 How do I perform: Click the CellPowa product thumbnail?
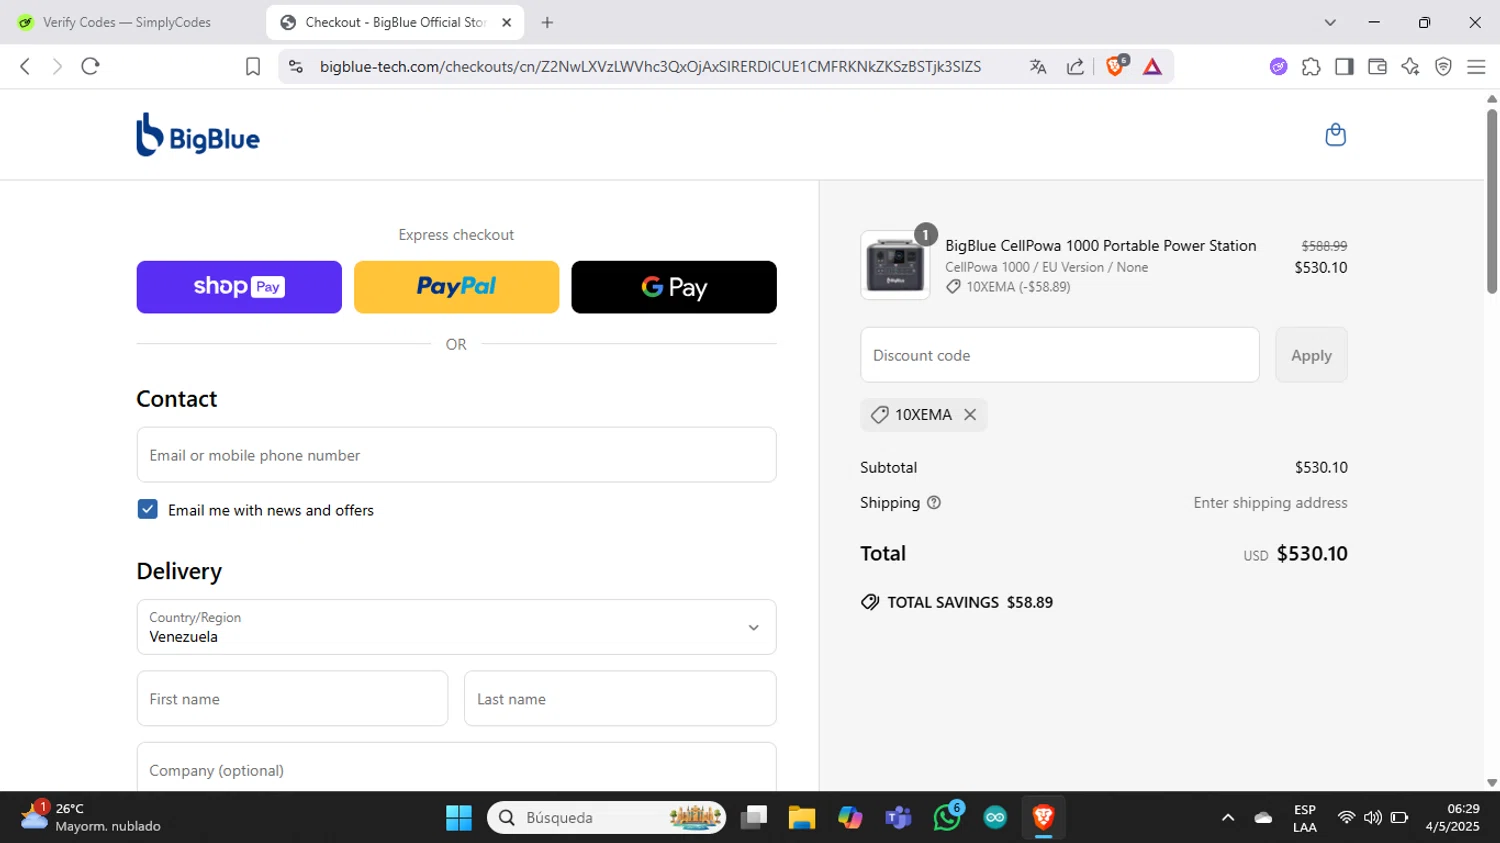tap(895, 266)
